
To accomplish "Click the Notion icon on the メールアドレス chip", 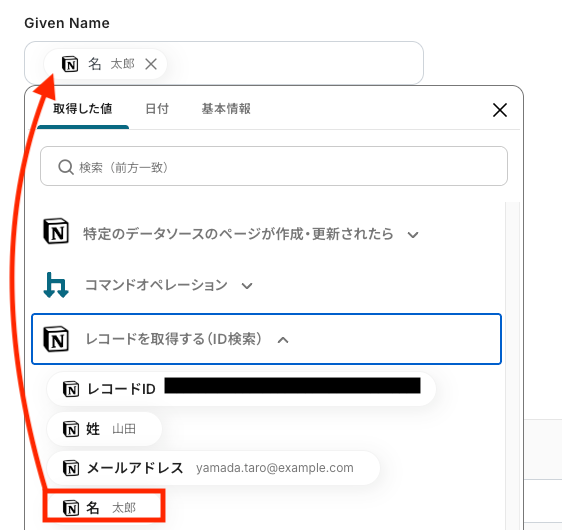I will click(71, 468).
